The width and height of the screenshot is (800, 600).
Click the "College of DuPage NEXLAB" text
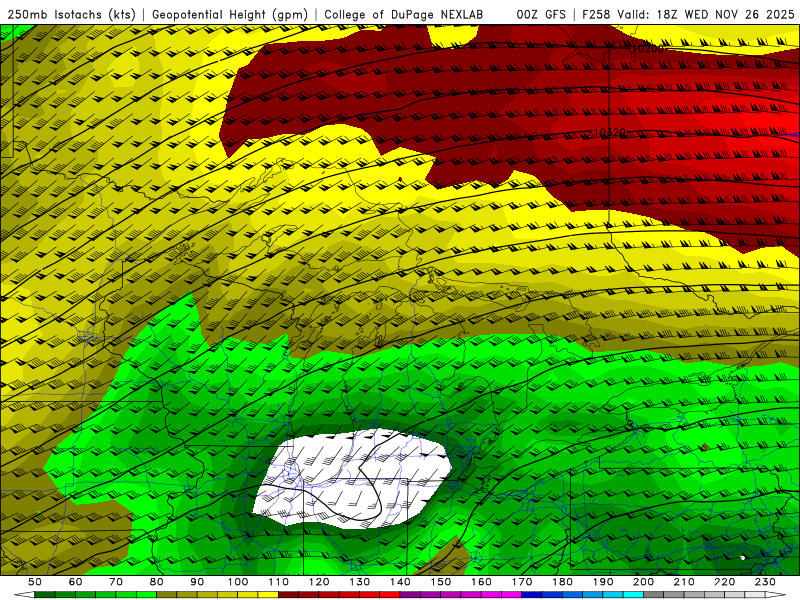pos(404,14)
